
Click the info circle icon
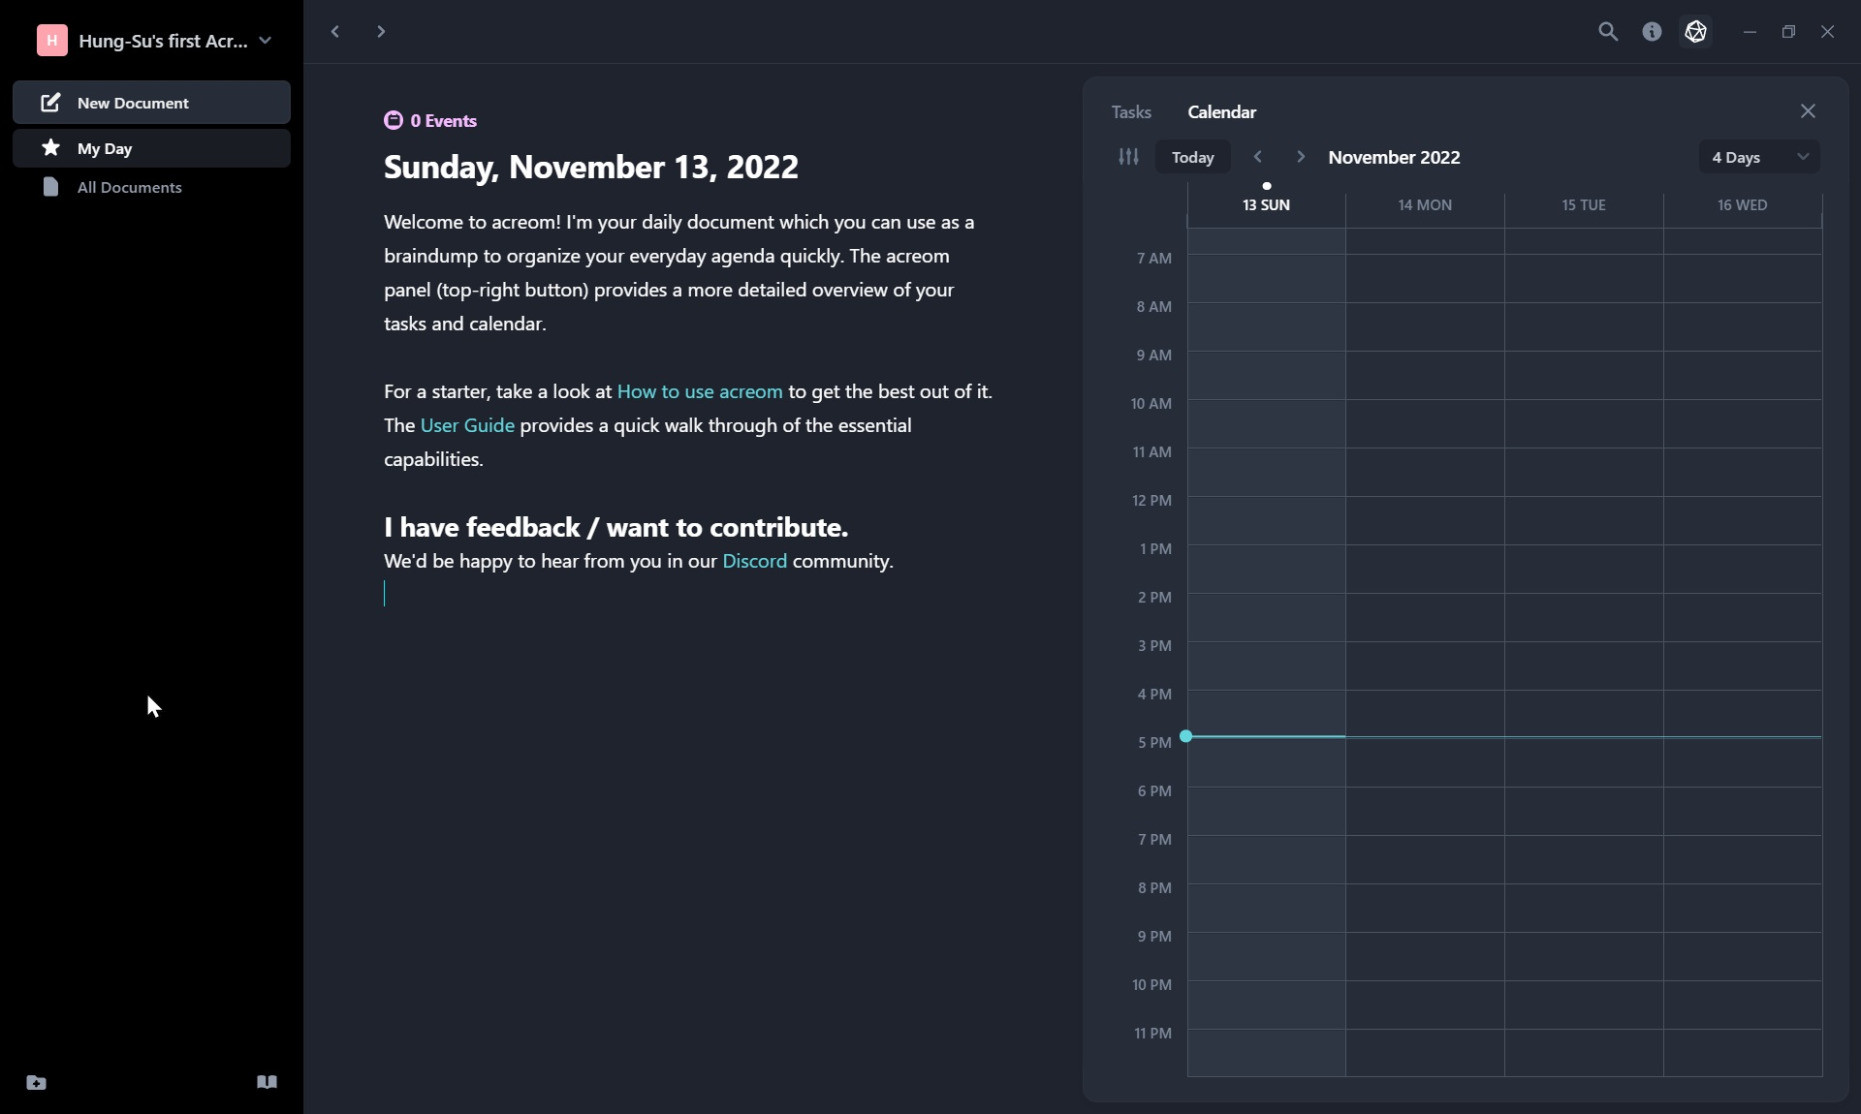tap(1651, 32)
